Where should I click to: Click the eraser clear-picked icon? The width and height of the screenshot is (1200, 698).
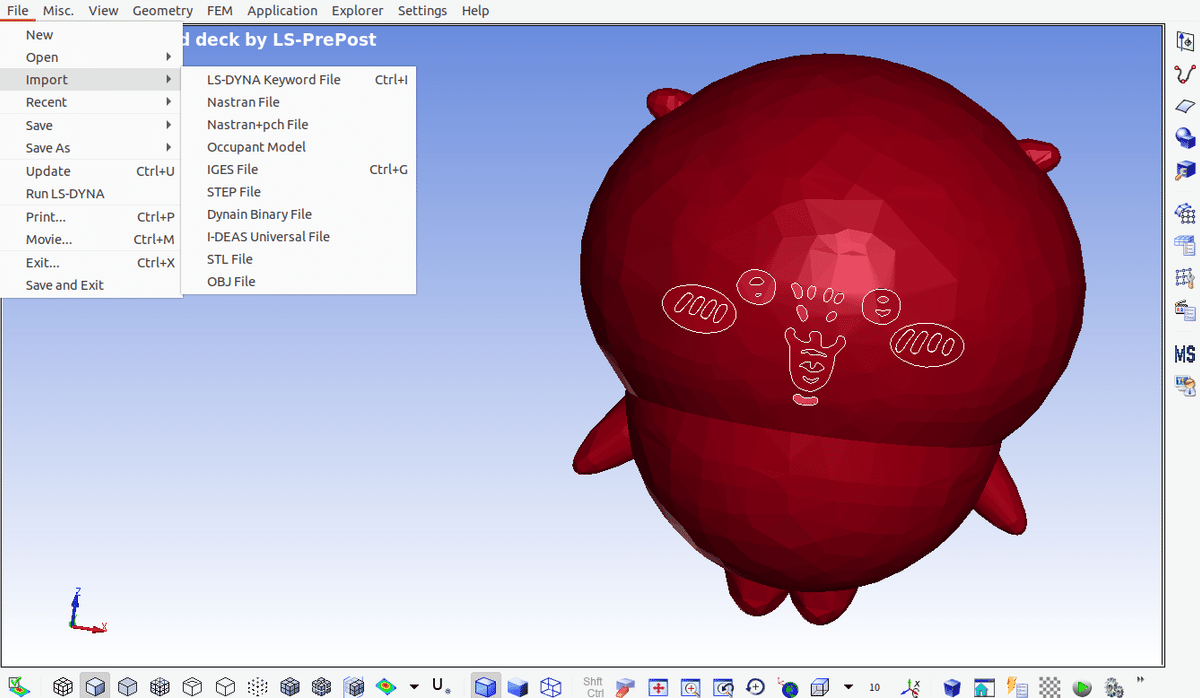point(625,686)
